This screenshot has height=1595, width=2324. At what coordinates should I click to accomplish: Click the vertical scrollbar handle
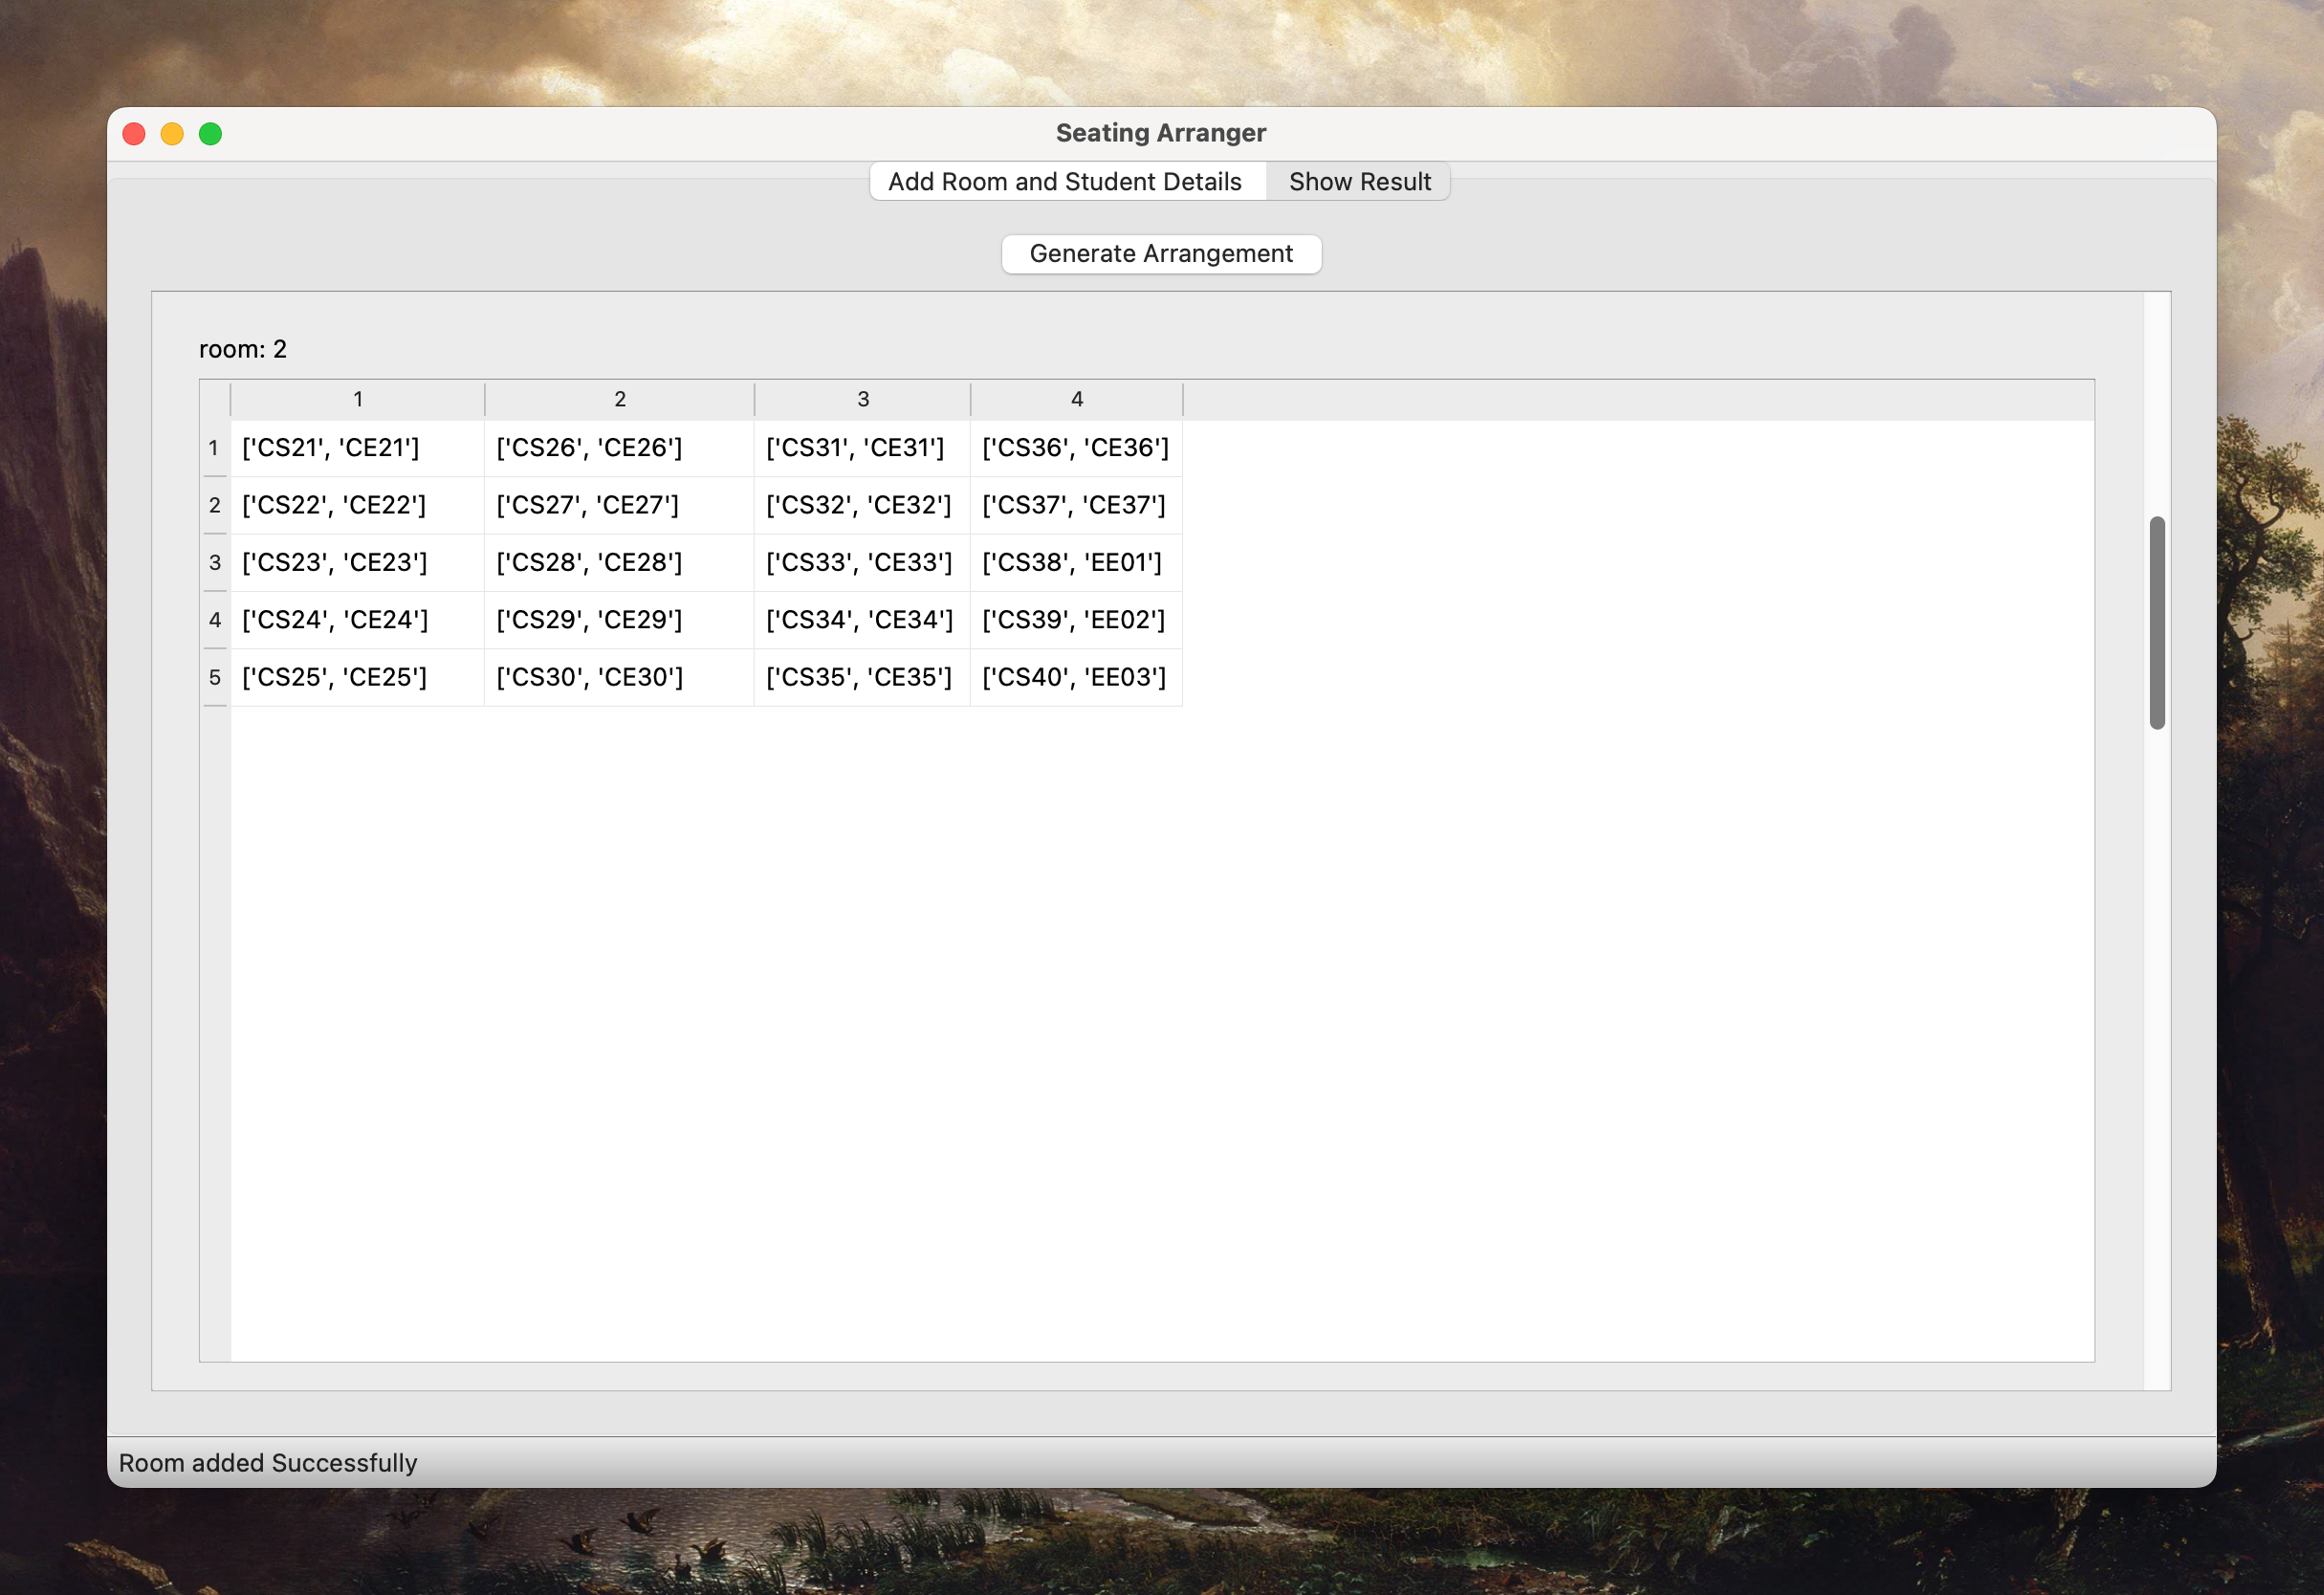click(x=2157, y=622)
